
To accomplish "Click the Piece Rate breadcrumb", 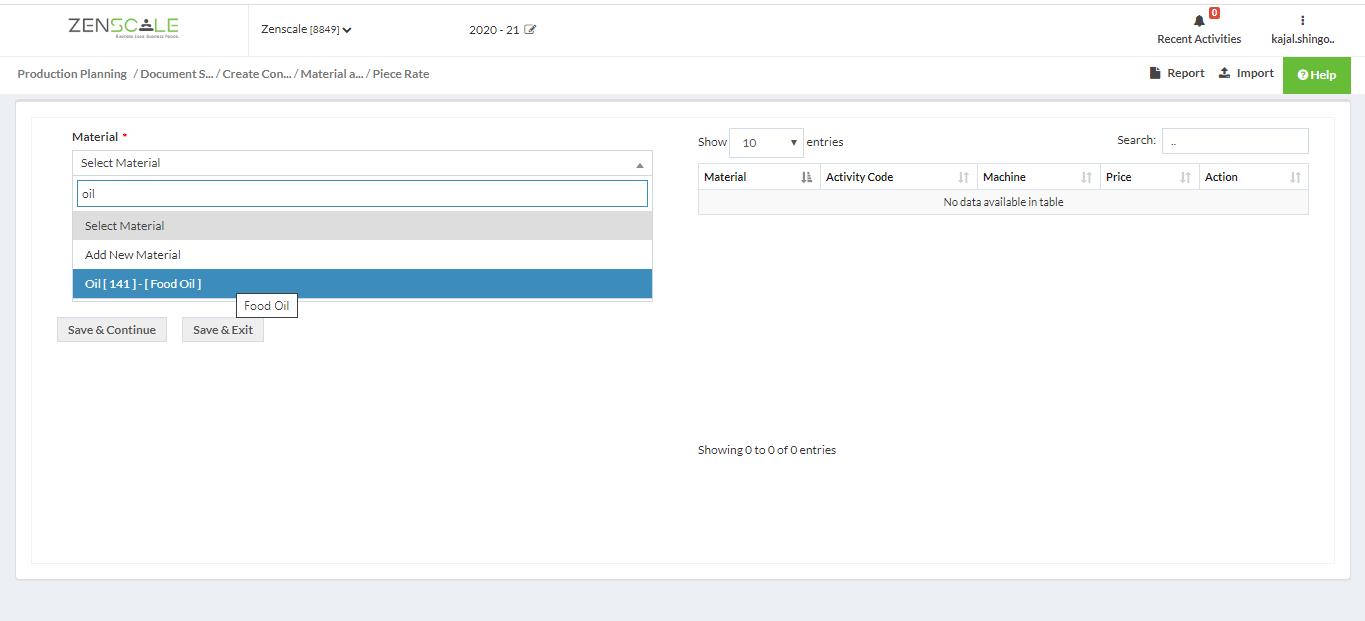I will click(401, 74).
